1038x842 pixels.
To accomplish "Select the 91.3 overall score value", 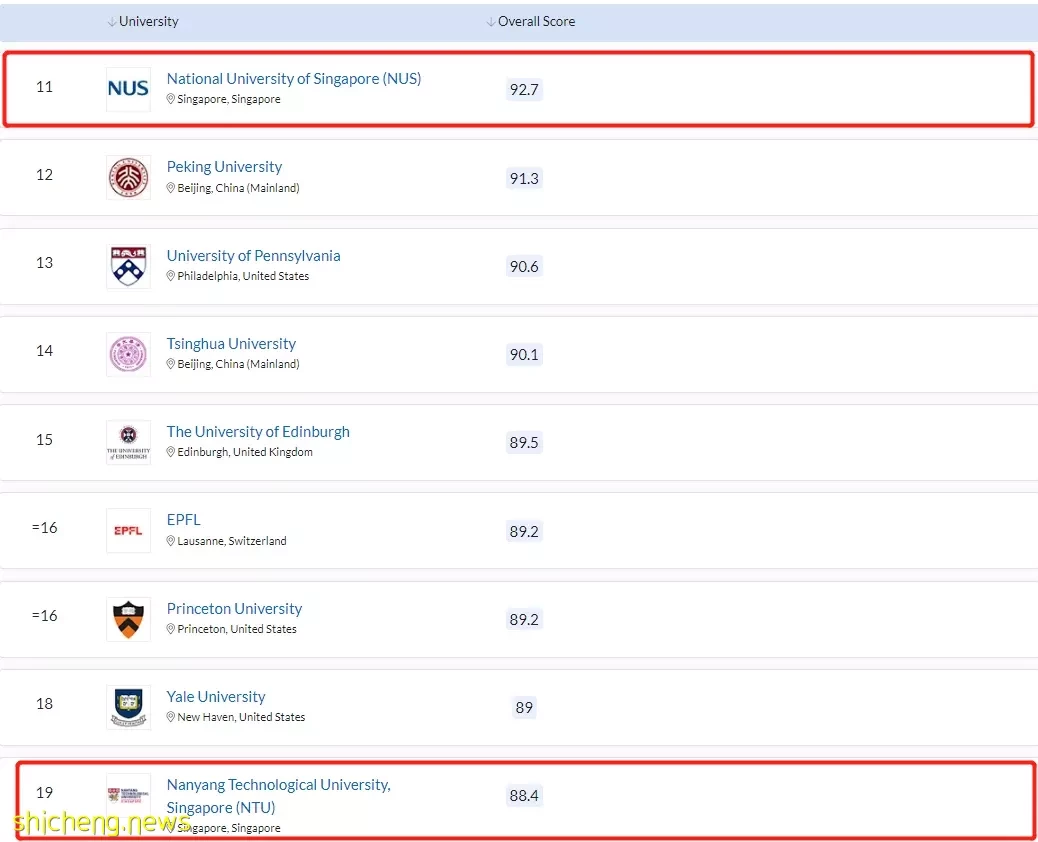I will (524, 178).
